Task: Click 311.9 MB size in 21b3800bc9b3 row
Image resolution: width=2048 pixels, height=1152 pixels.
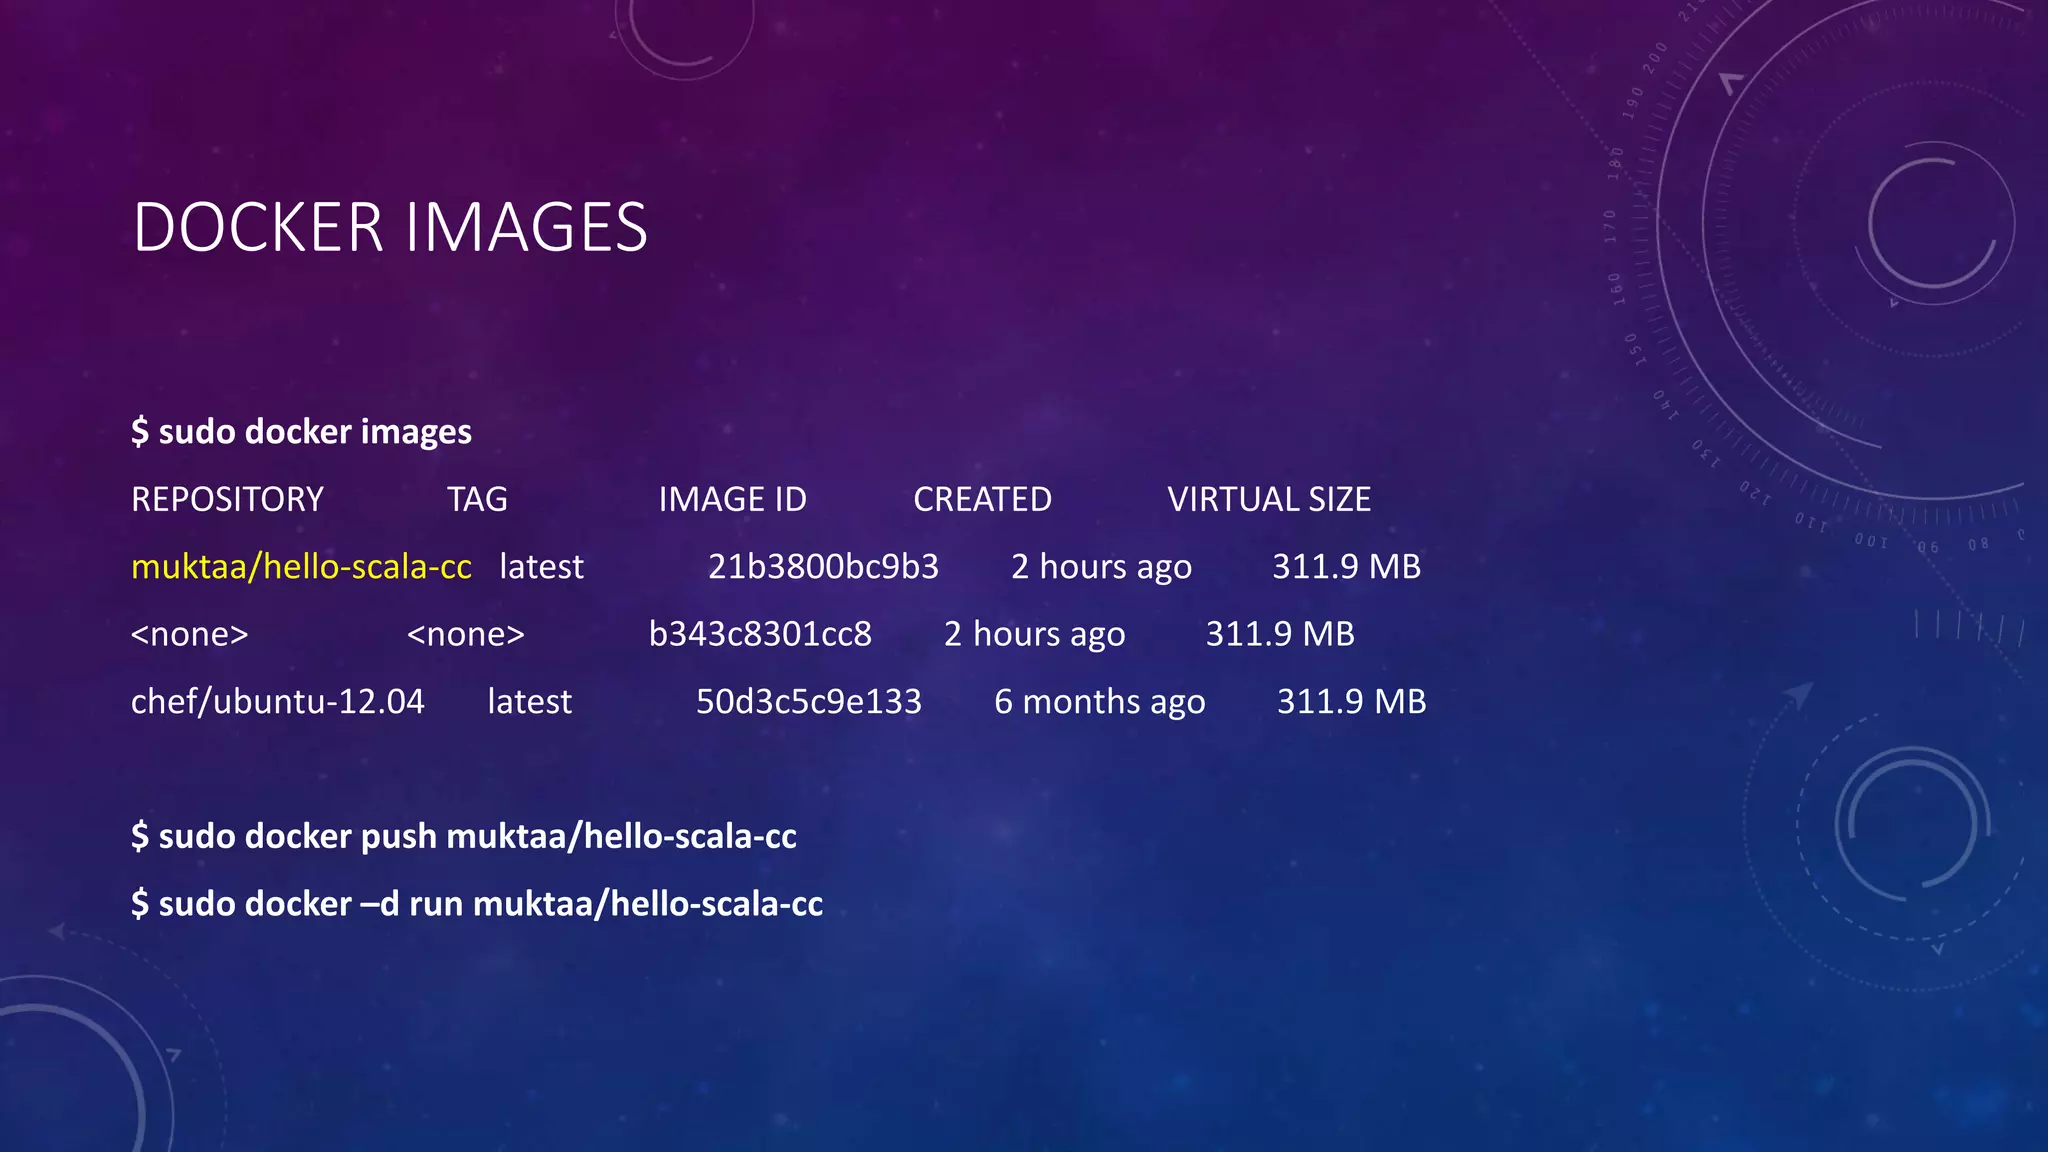Action: click(1346, 567)
